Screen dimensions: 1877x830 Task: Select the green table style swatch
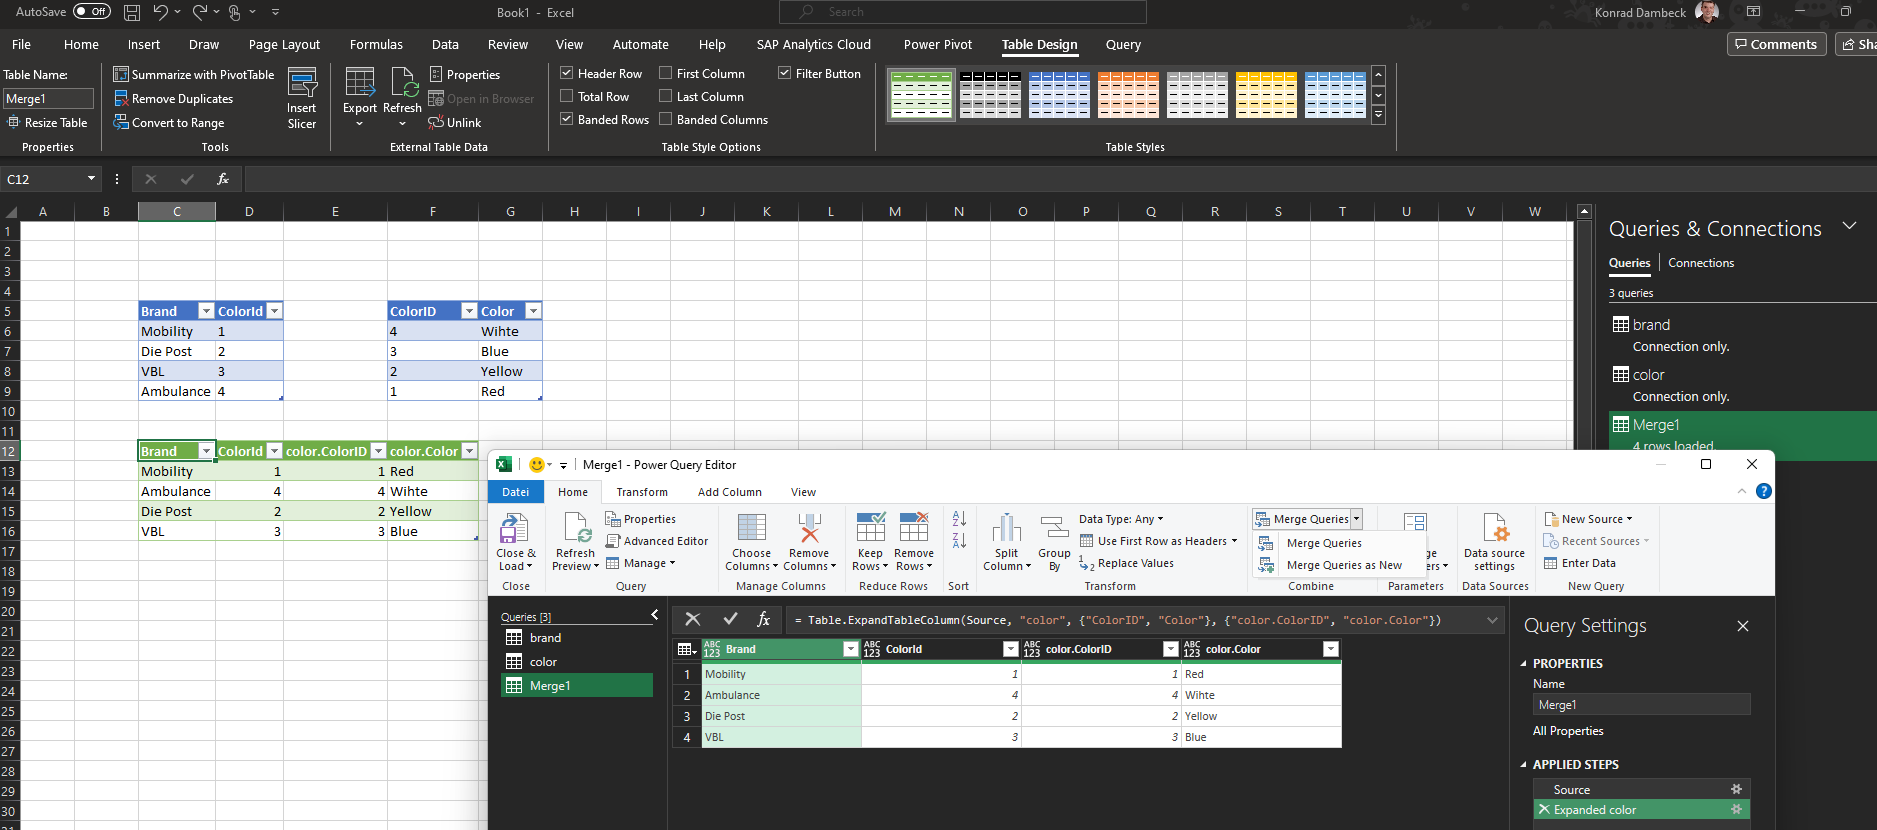[x=921, y=95]
